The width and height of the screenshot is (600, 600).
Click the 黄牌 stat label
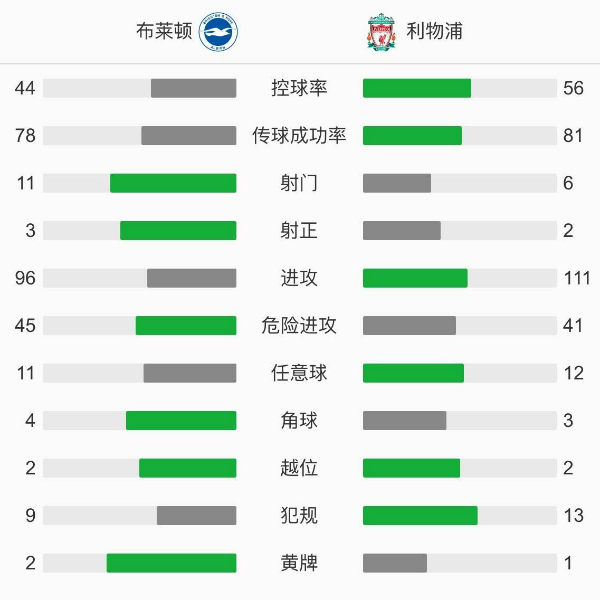[x=299, y=563]
